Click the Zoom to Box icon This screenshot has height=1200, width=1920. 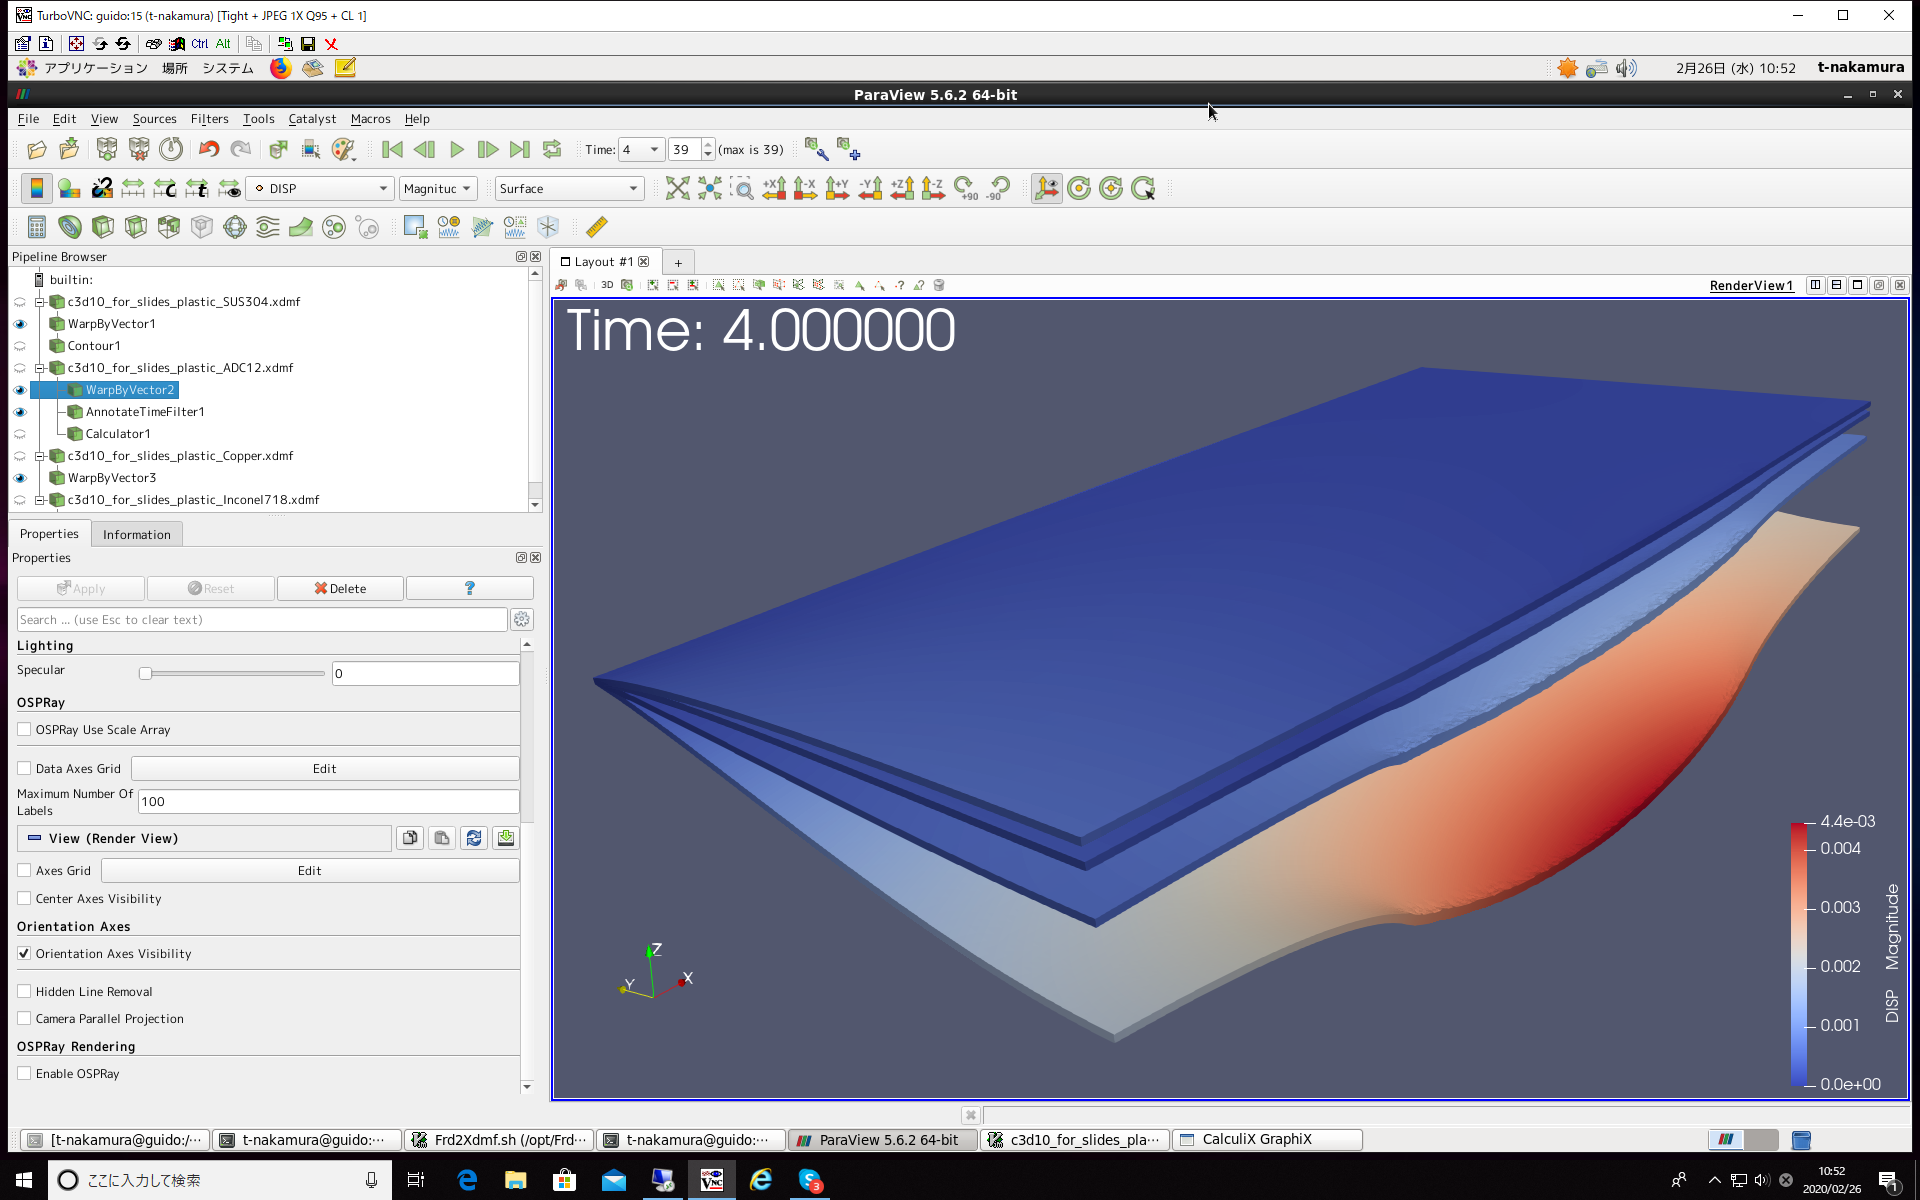(x=742, y=188)
